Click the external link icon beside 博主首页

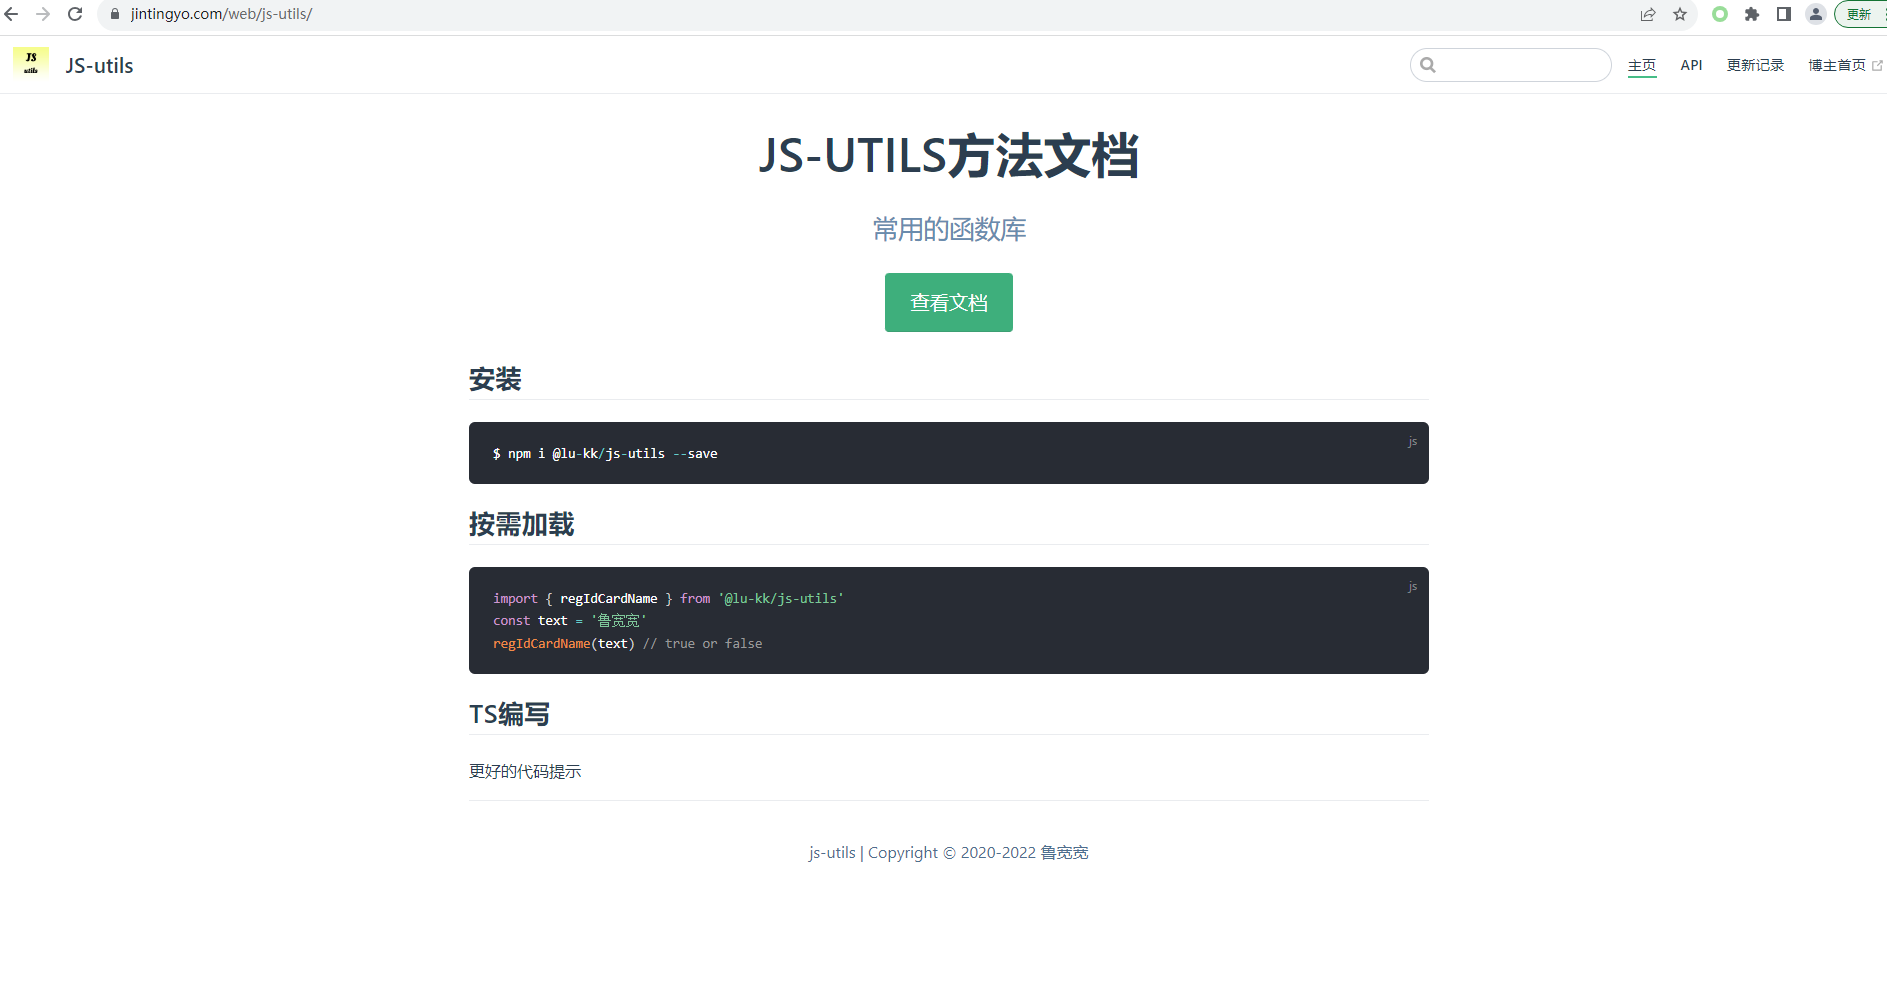(1877, 65)
